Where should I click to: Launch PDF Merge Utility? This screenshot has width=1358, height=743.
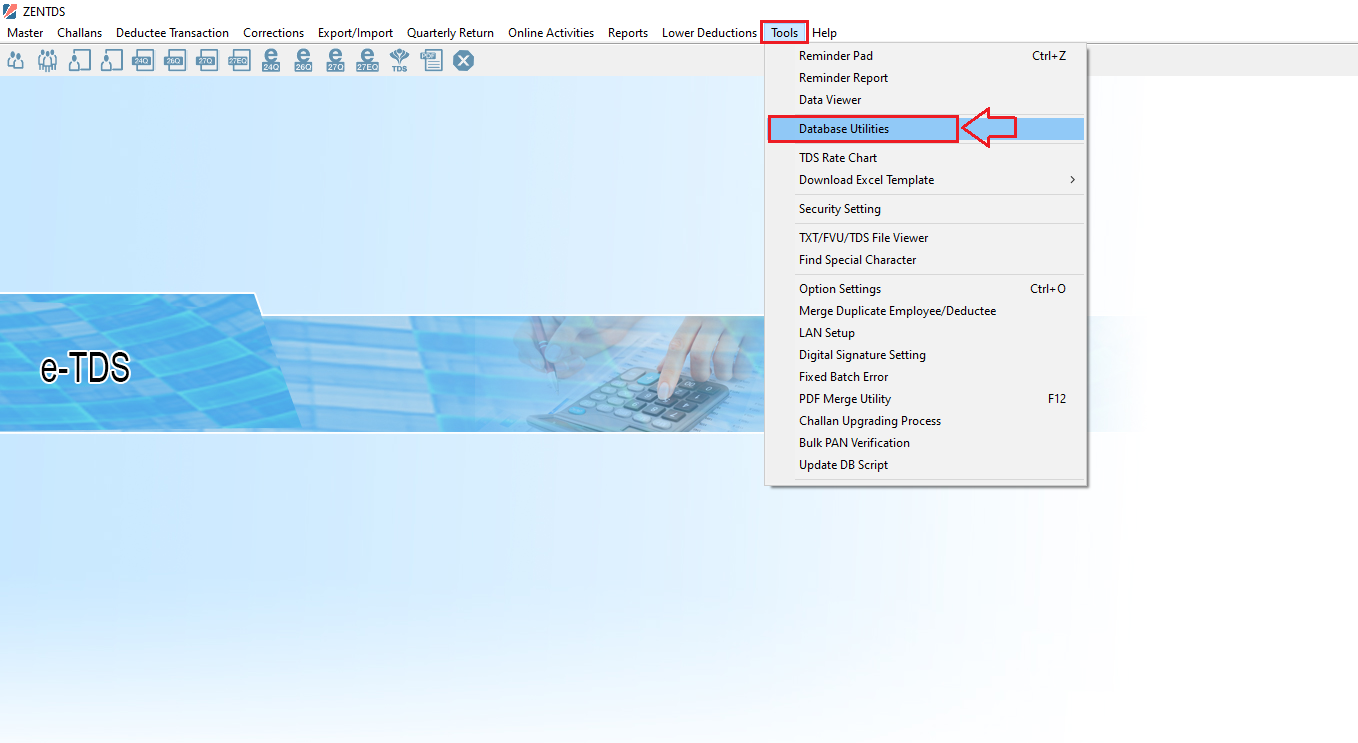pyautogui.click(x=926, y=399)
